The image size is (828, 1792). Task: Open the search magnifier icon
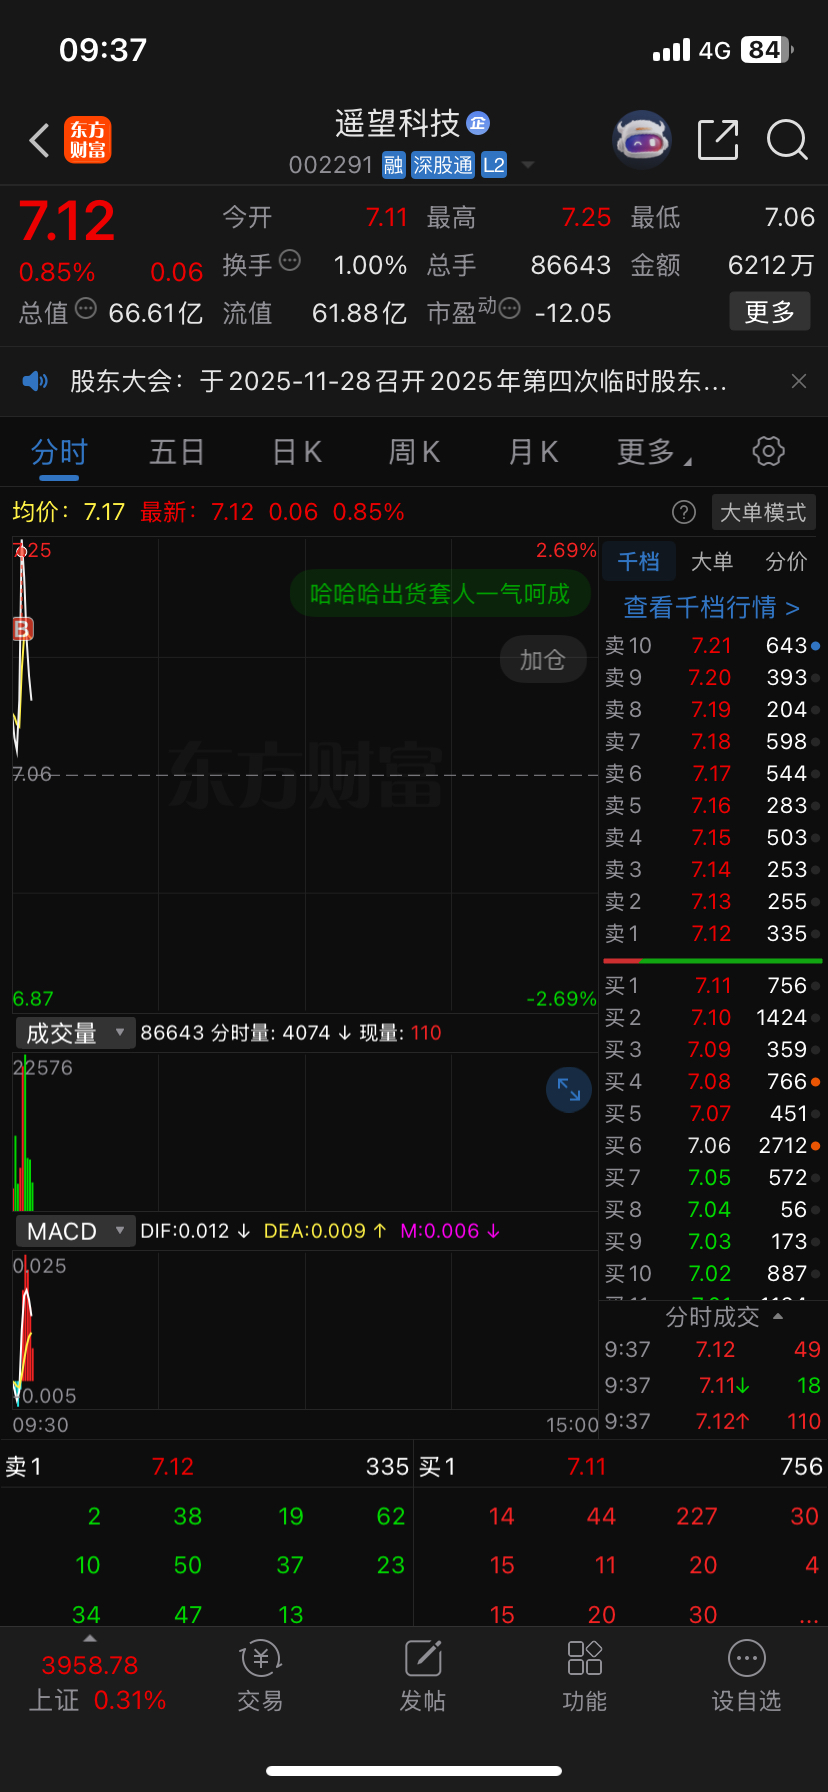(x=787, y=140)
